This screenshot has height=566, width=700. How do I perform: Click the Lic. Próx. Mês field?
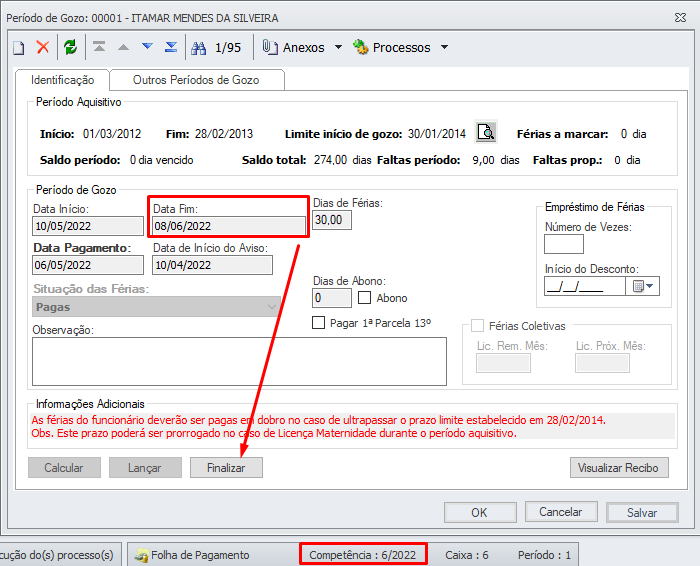tap(602, 363)
